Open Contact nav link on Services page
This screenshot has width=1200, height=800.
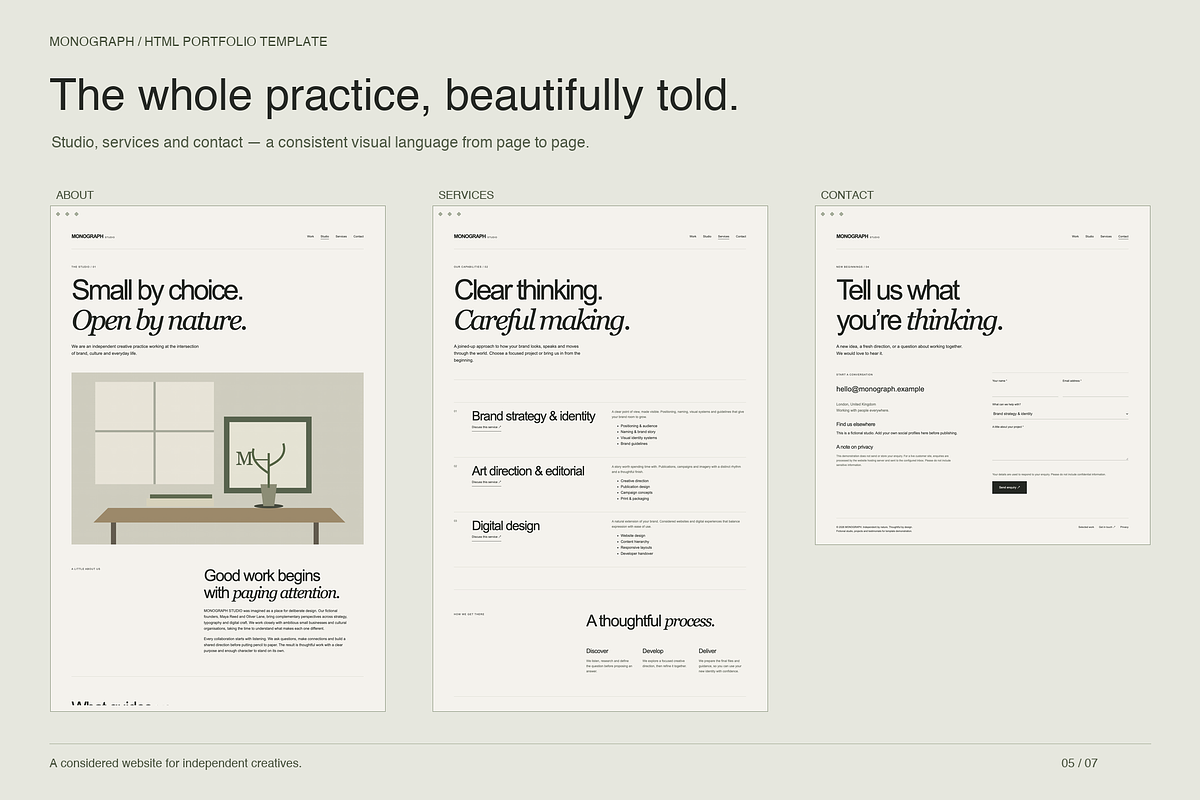pyautogui.click(x=740, y=236)
